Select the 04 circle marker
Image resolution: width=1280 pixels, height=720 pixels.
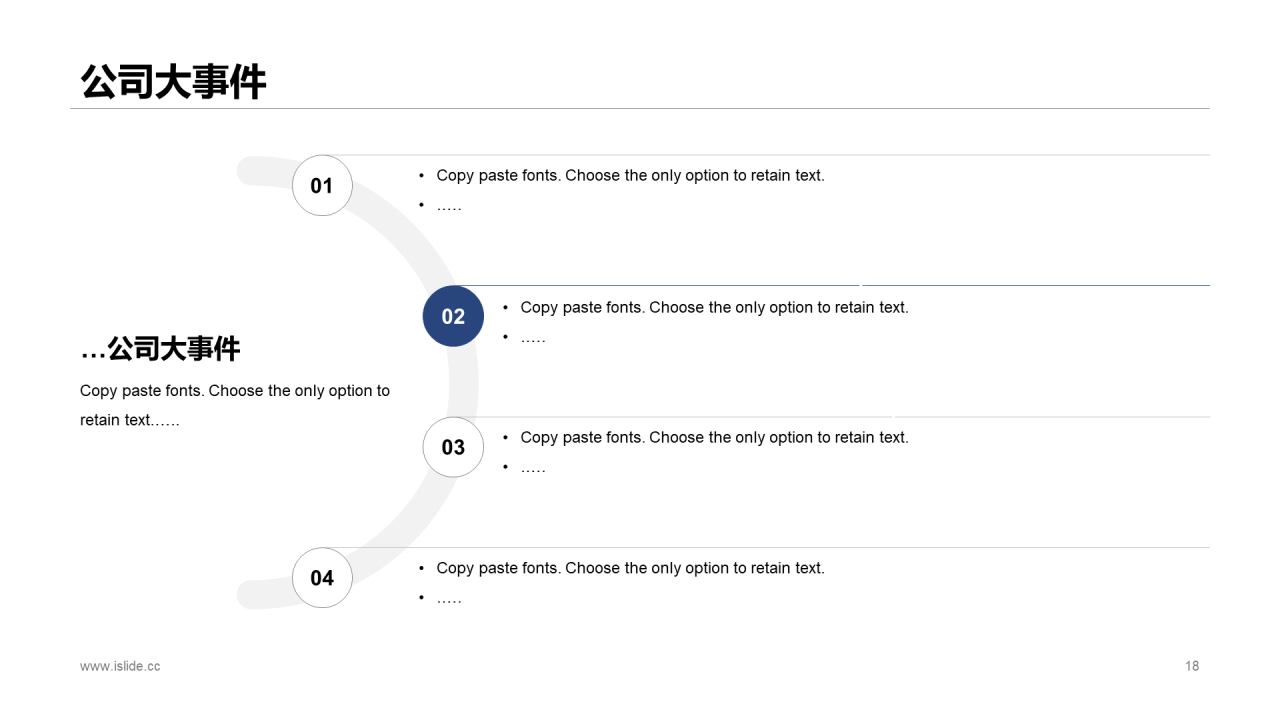(322, 578)
